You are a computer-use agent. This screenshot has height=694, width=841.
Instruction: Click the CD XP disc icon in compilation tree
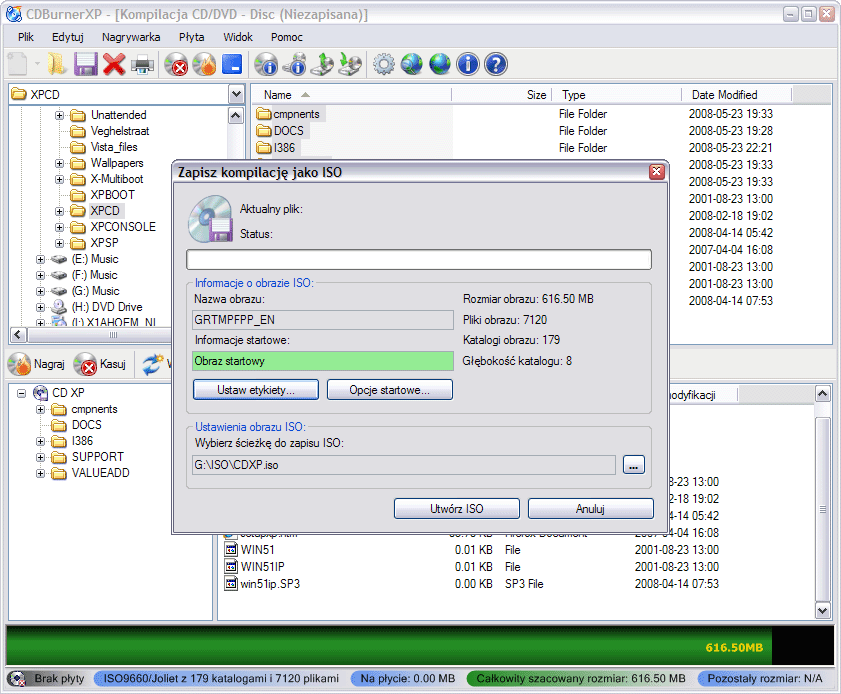tap(41, 393)
